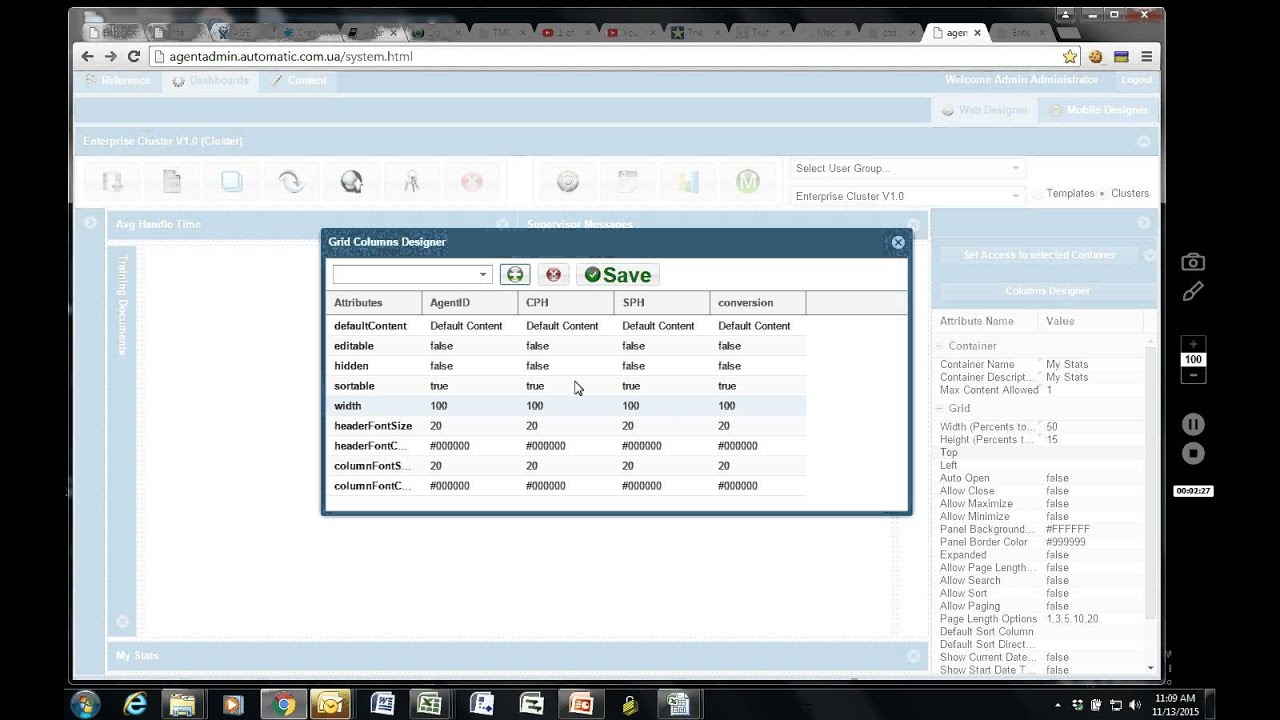Image resolution: width=1280 pixels, height=720 pixels.
Task: Switch to Mobile Designer tab
Action: click(1098, 110)
